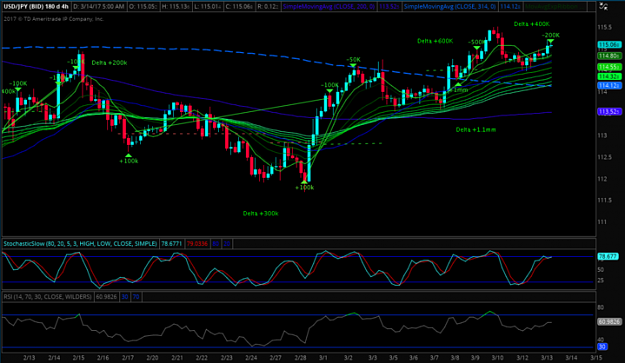Click the StochasticSlow 78.6771 value

click(x=171, y=243)
